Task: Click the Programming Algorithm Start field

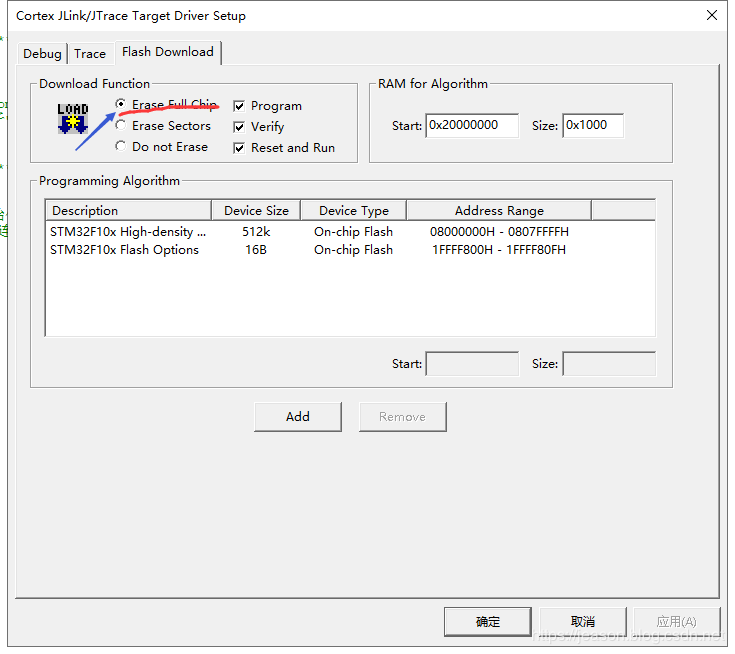Action: coord(472,363)
